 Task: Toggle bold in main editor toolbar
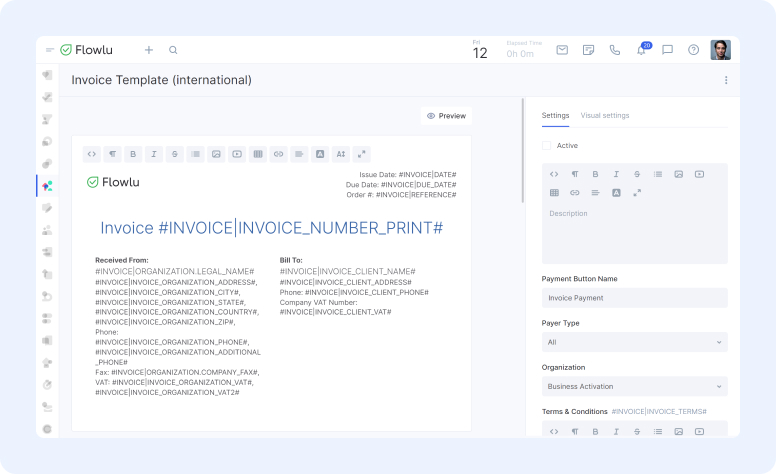click(133, 154)
